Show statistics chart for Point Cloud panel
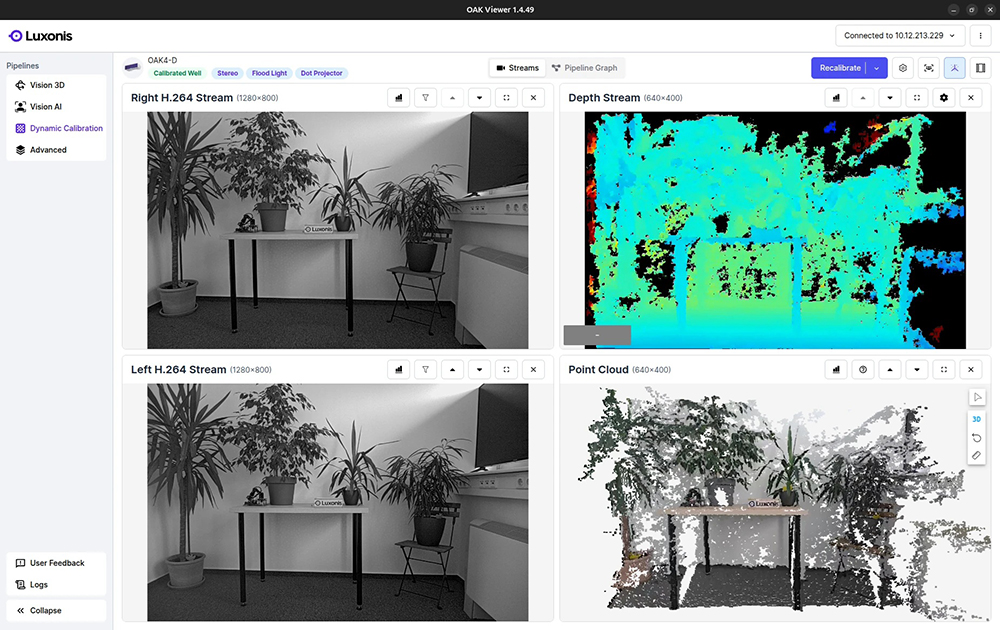 coord(835,370)
